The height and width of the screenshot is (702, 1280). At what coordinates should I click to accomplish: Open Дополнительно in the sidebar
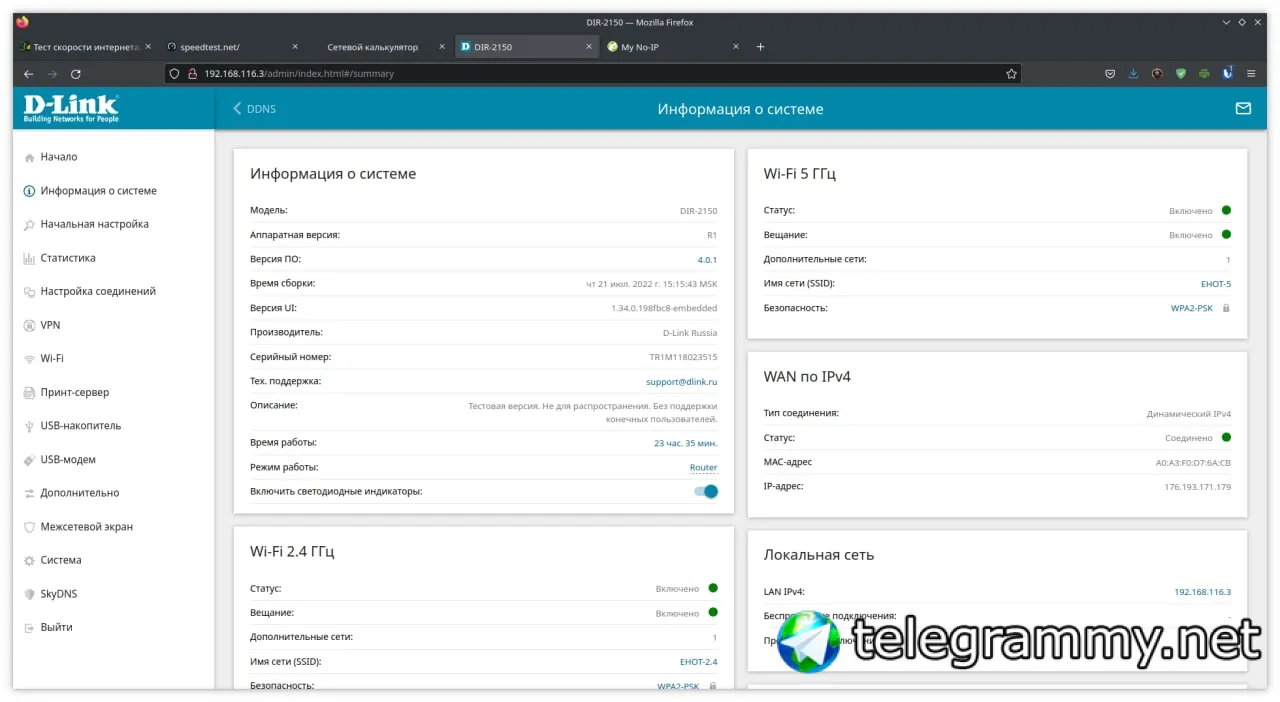coord(79,493)
